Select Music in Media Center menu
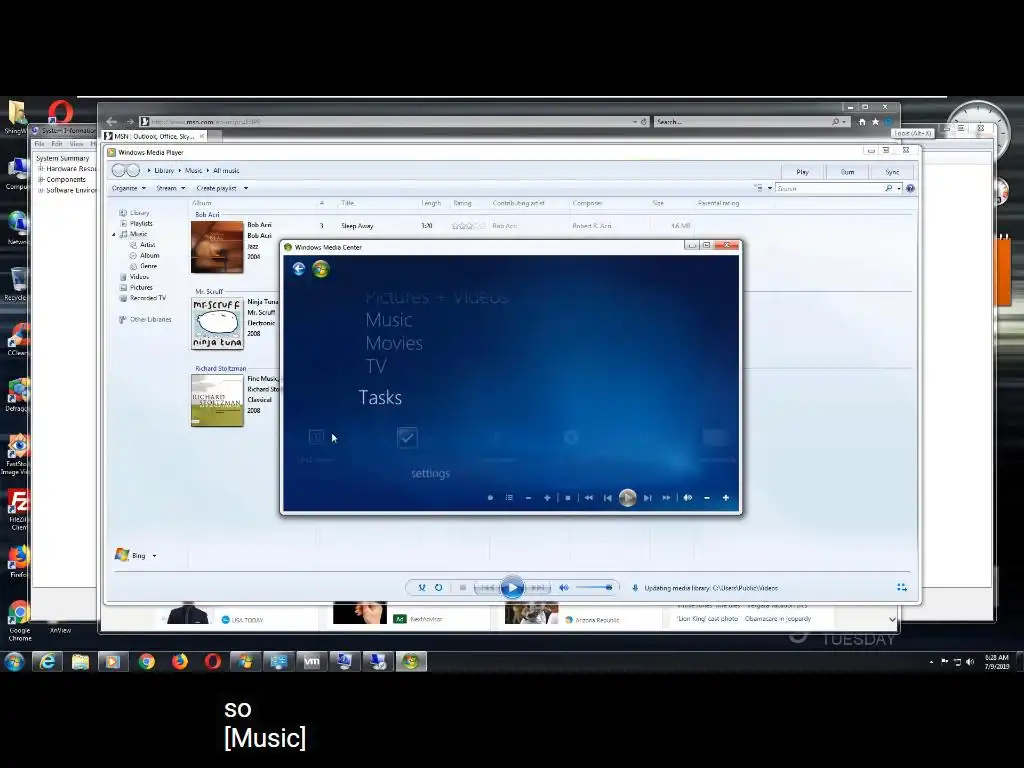 [x=389, y=320]
